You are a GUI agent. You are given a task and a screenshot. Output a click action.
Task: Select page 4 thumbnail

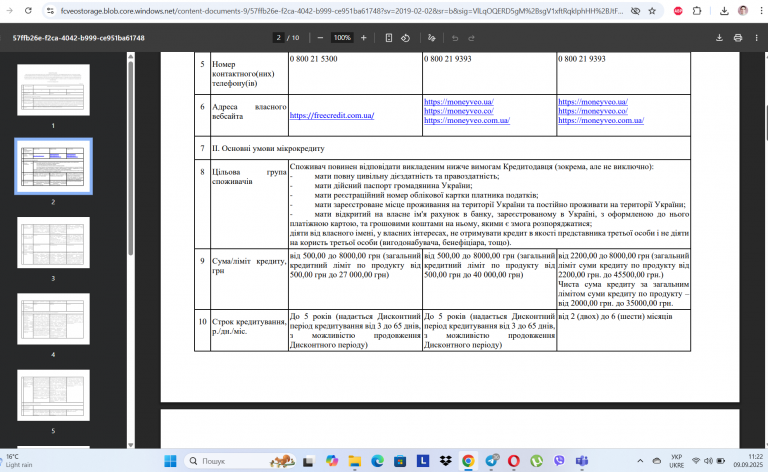pos(53,319)
